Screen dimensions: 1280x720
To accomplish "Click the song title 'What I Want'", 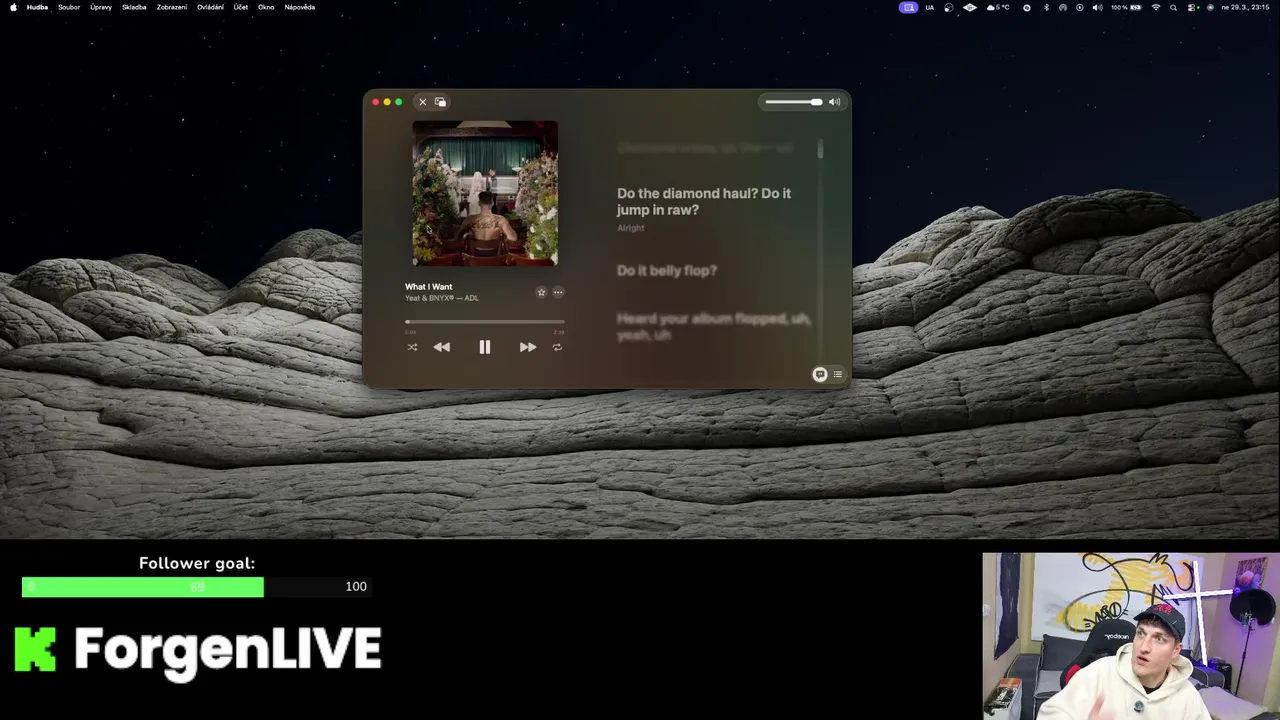I will 429,287.
